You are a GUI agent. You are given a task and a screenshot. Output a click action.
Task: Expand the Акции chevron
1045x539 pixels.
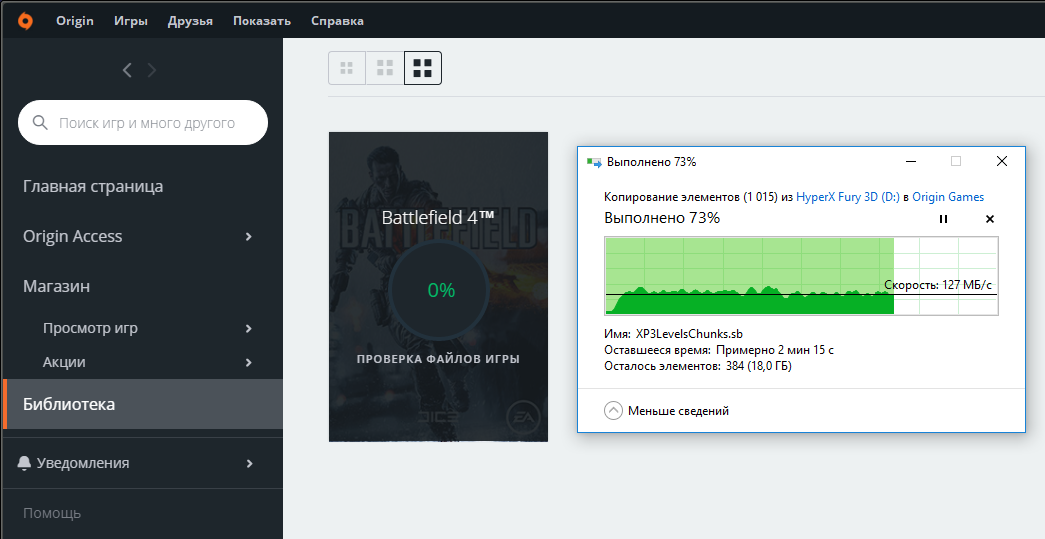coord(249,362)
